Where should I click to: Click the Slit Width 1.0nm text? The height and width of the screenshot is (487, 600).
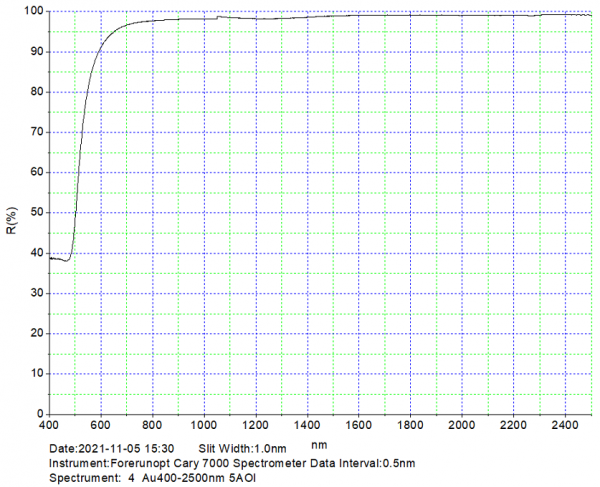tap(243, 449)
